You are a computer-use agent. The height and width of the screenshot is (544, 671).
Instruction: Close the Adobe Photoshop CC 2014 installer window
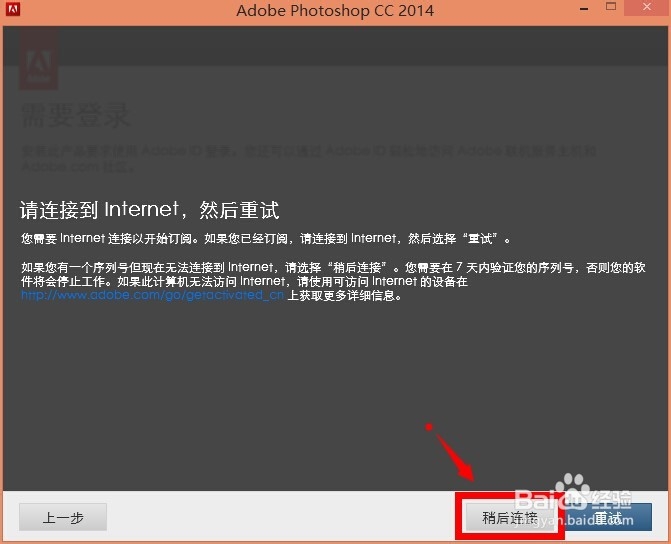tap(647, 7)
